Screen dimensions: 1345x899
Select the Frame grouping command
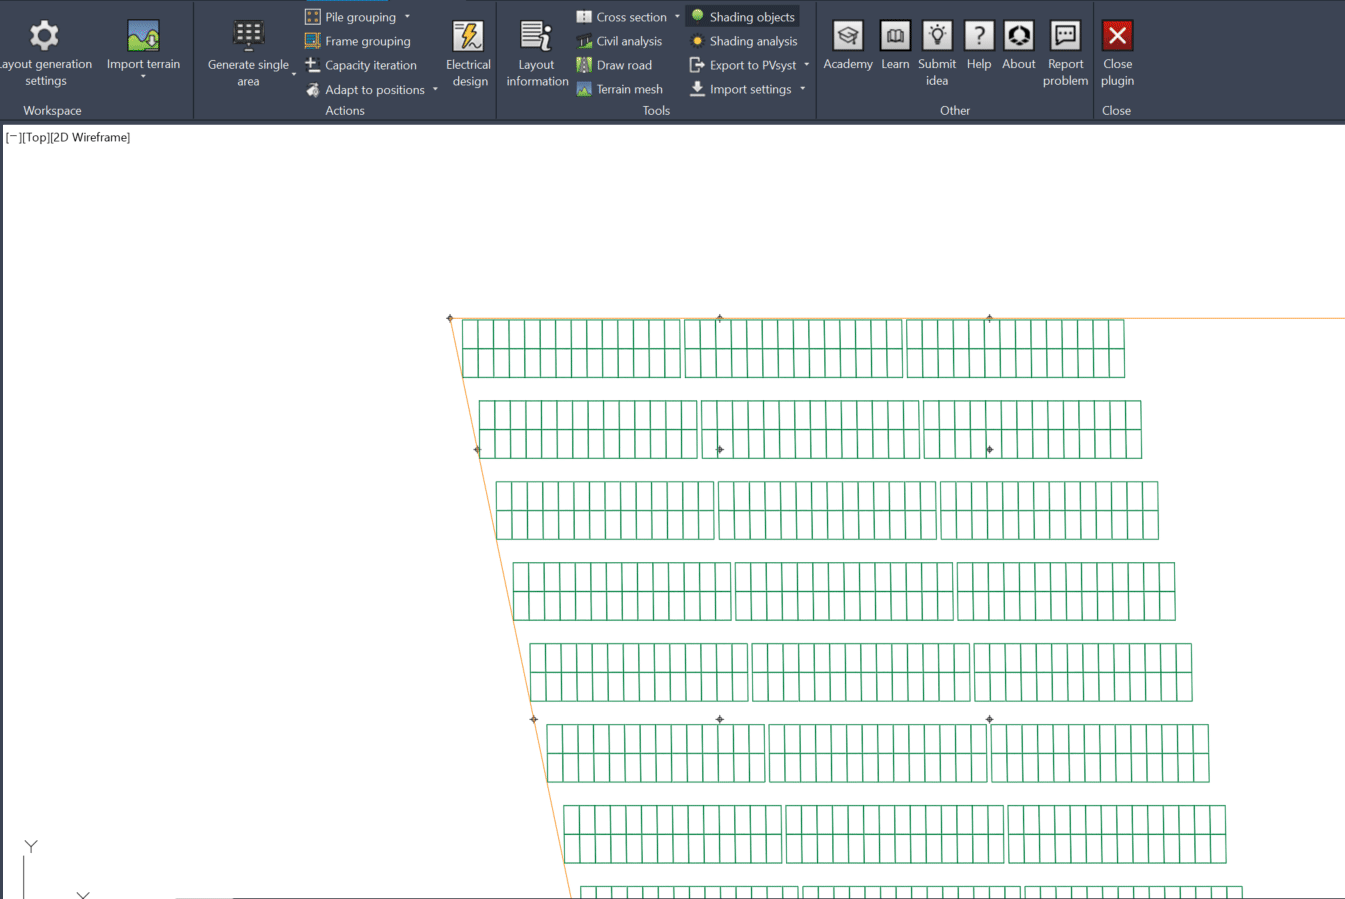tap(357, 41)
